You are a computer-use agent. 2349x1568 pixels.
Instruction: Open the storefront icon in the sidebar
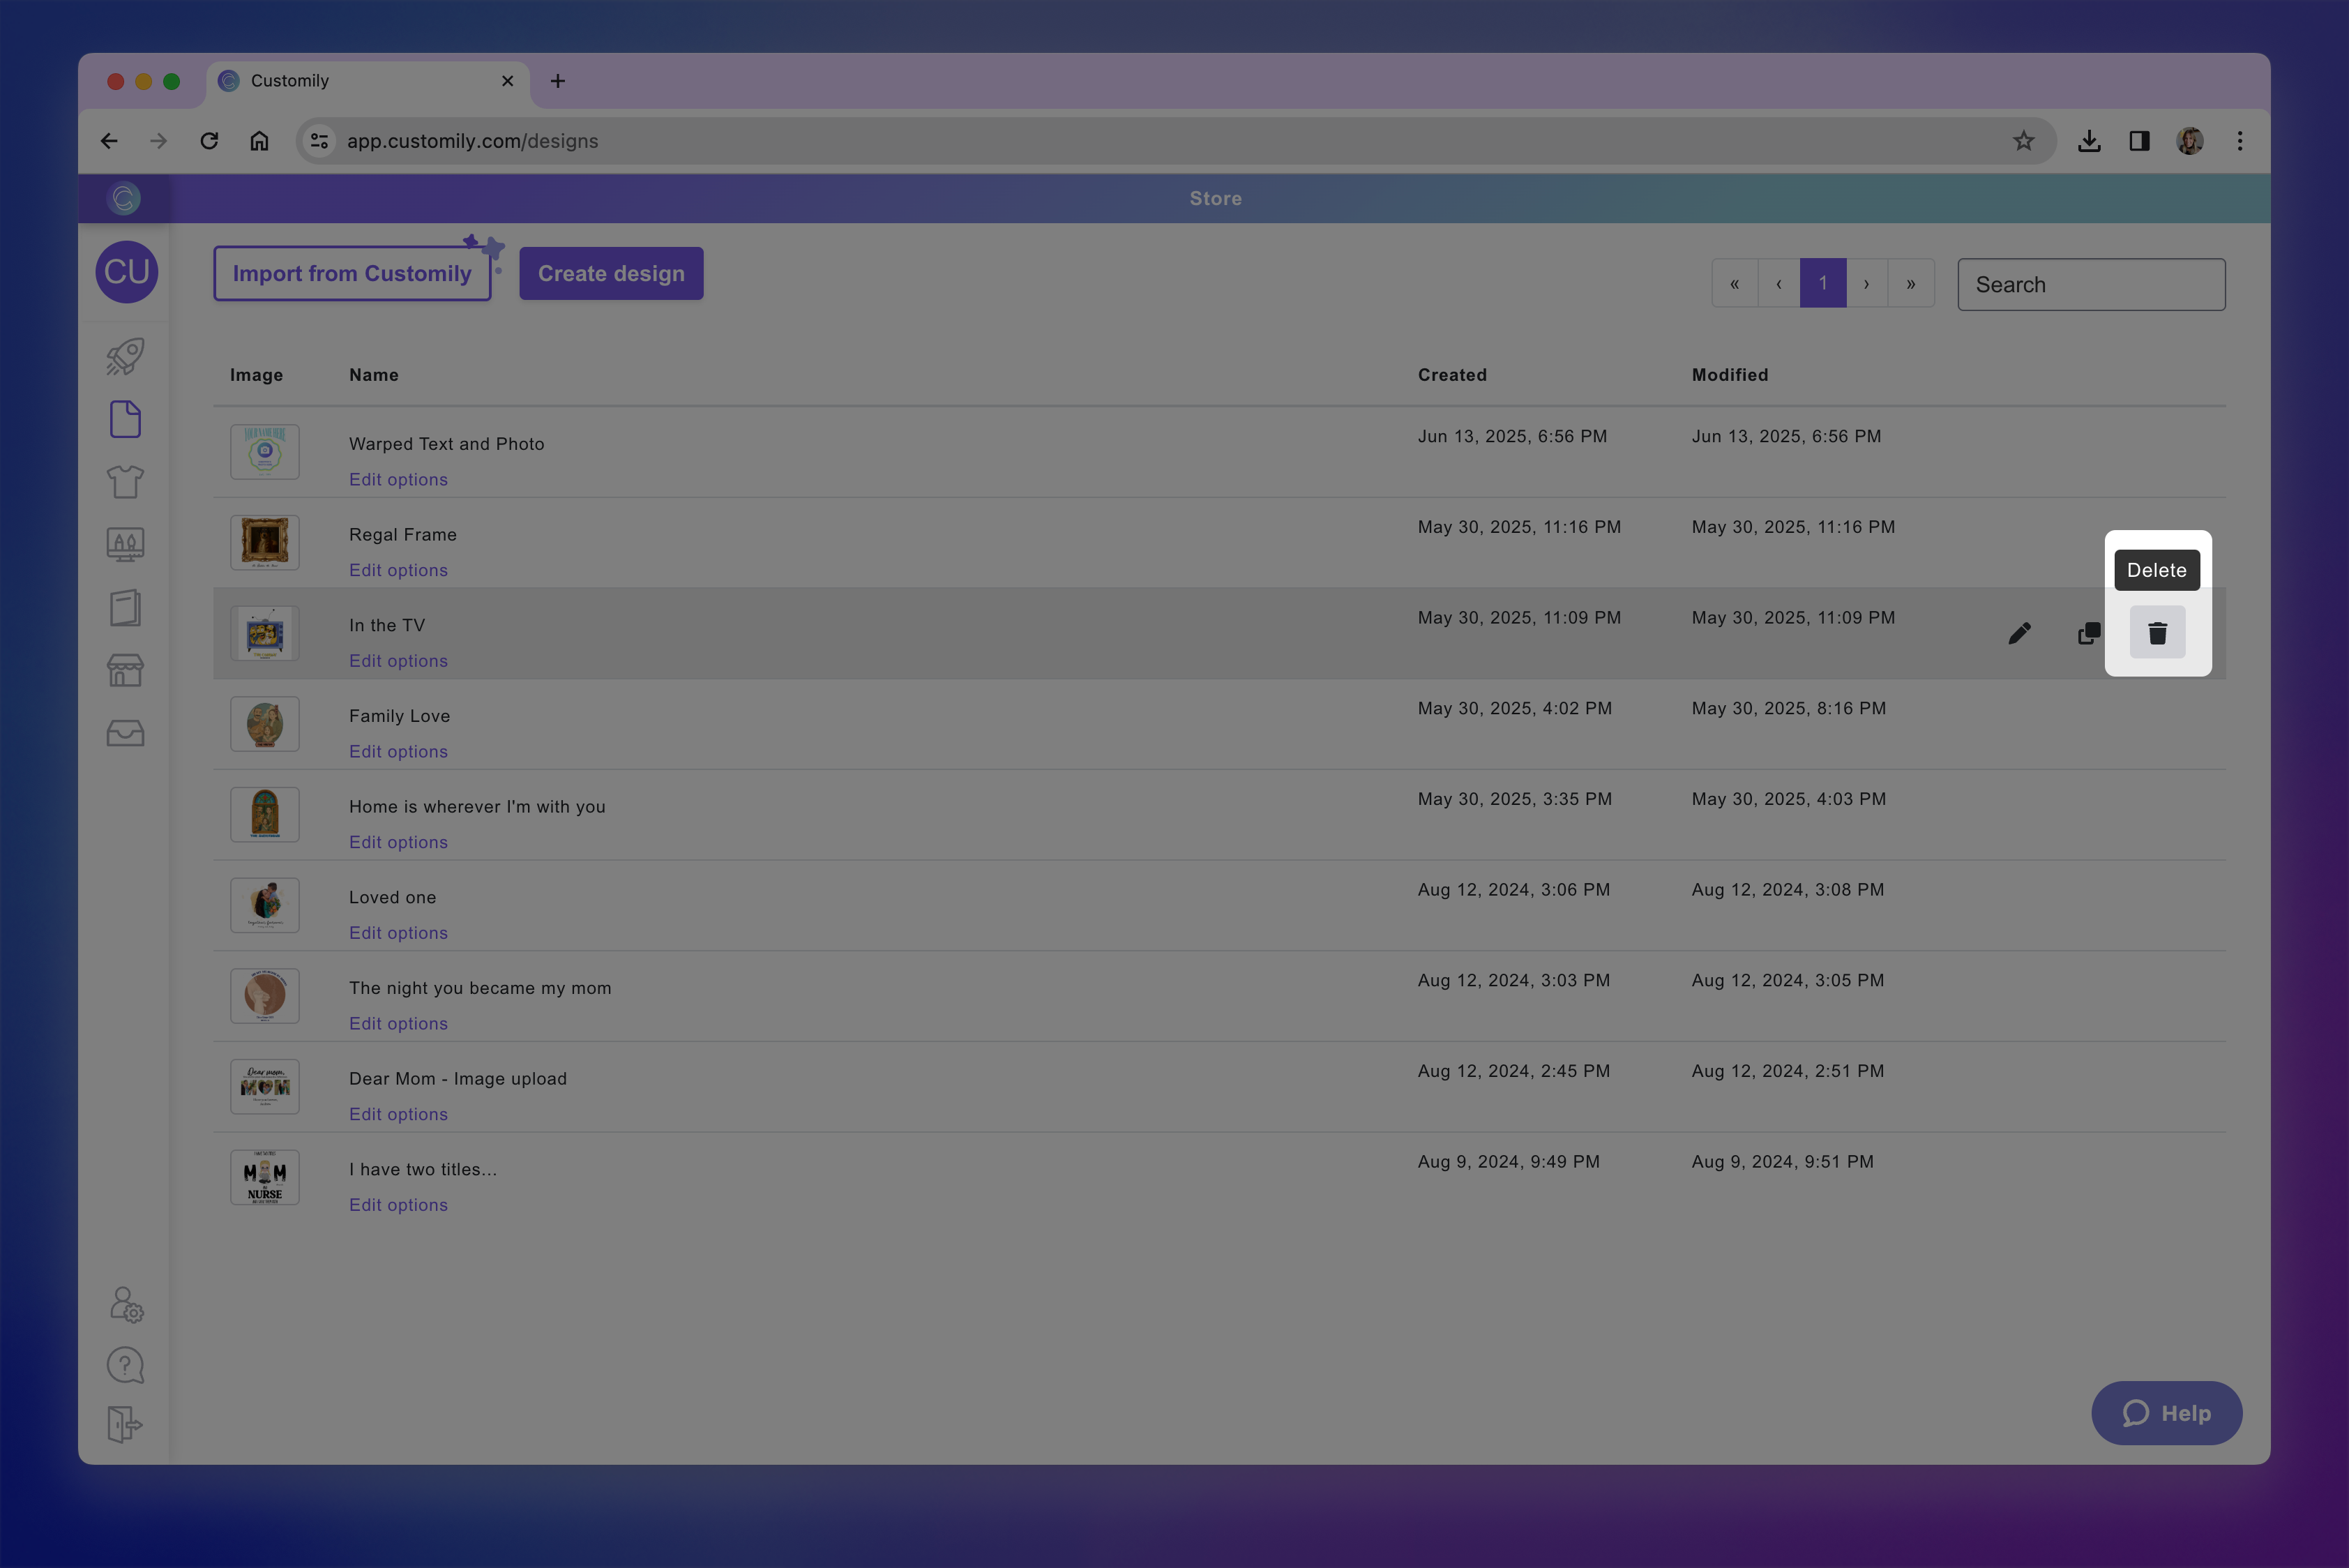pyautogui.click(x=125, y=670)
